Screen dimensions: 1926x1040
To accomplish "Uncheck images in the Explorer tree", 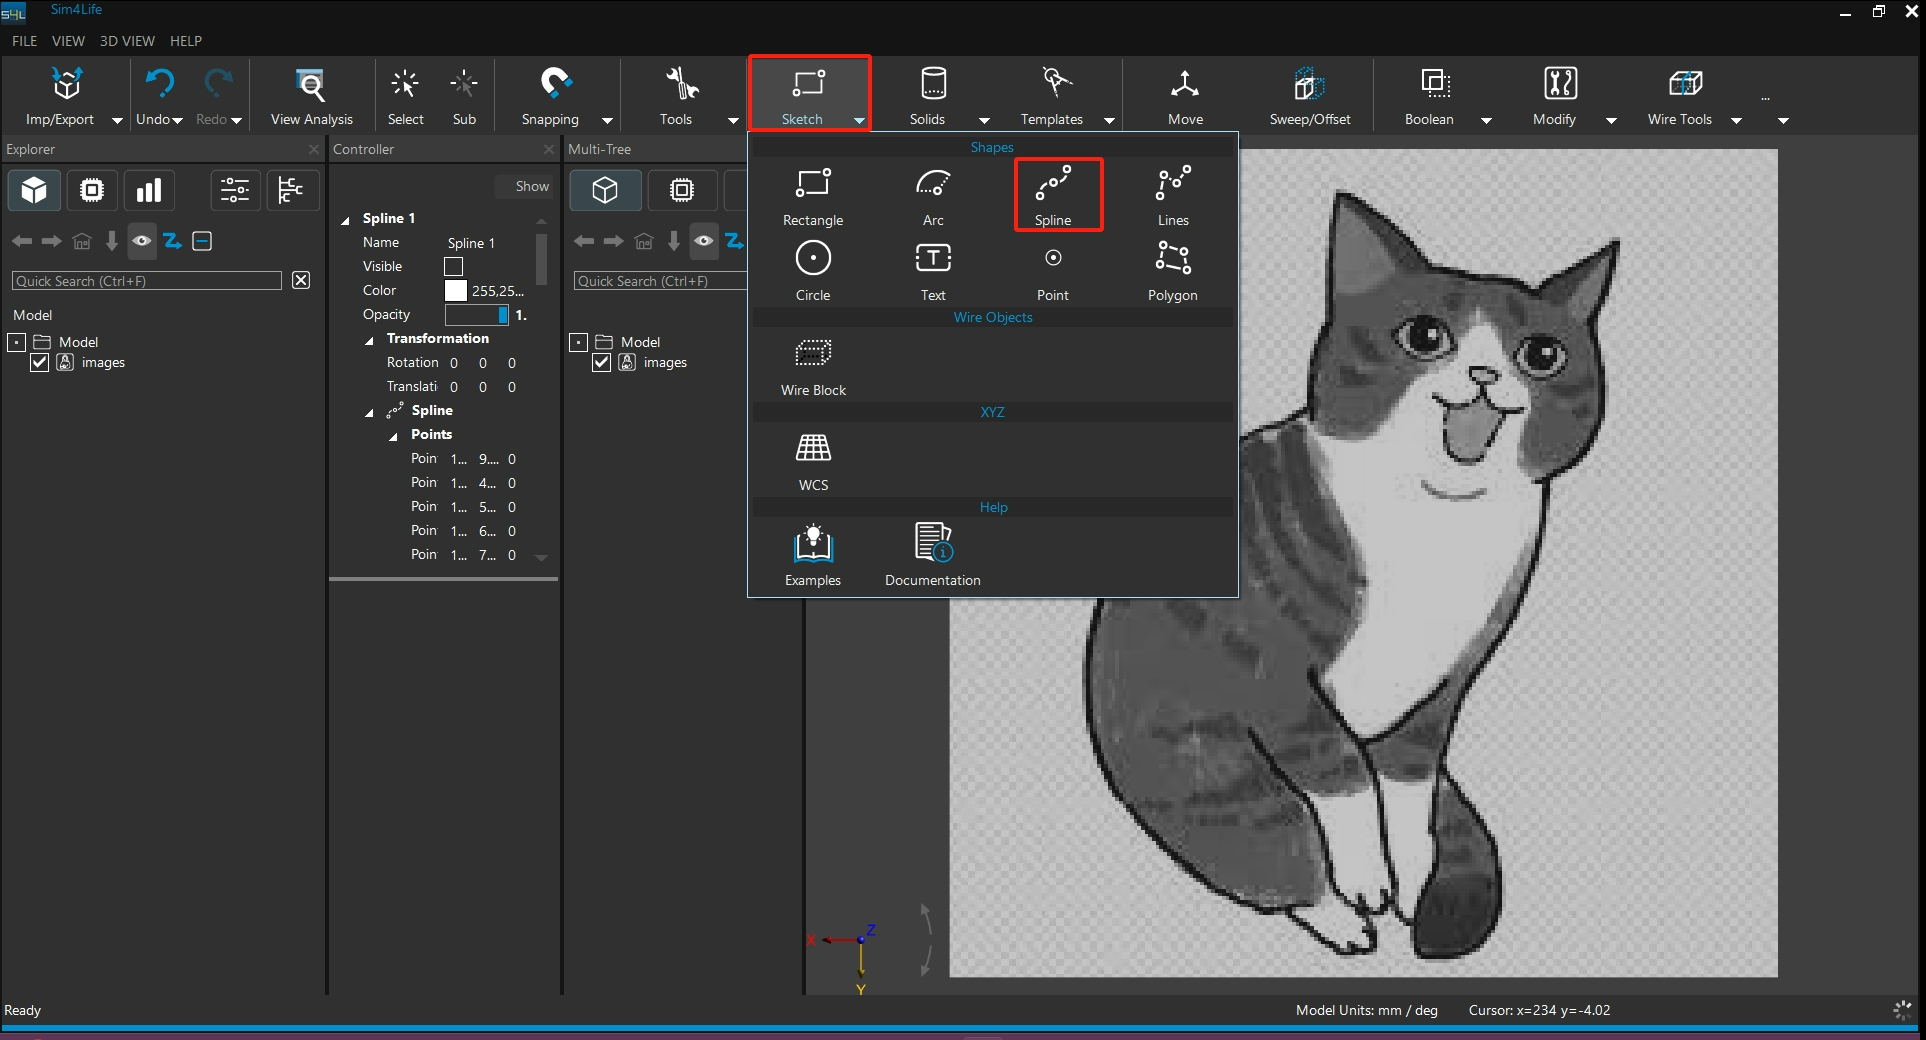I will tap(40, 363).
